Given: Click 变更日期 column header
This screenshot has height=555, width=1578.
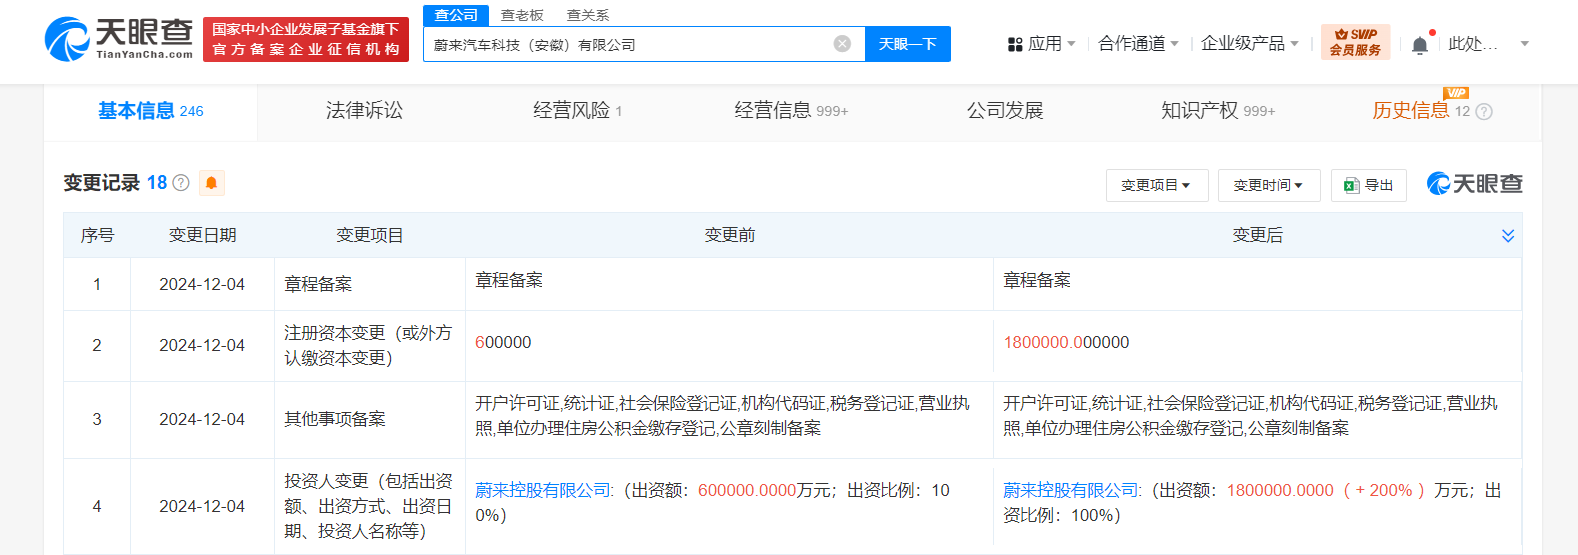Looking at the screenshot, I should click(x=202, y=235).
